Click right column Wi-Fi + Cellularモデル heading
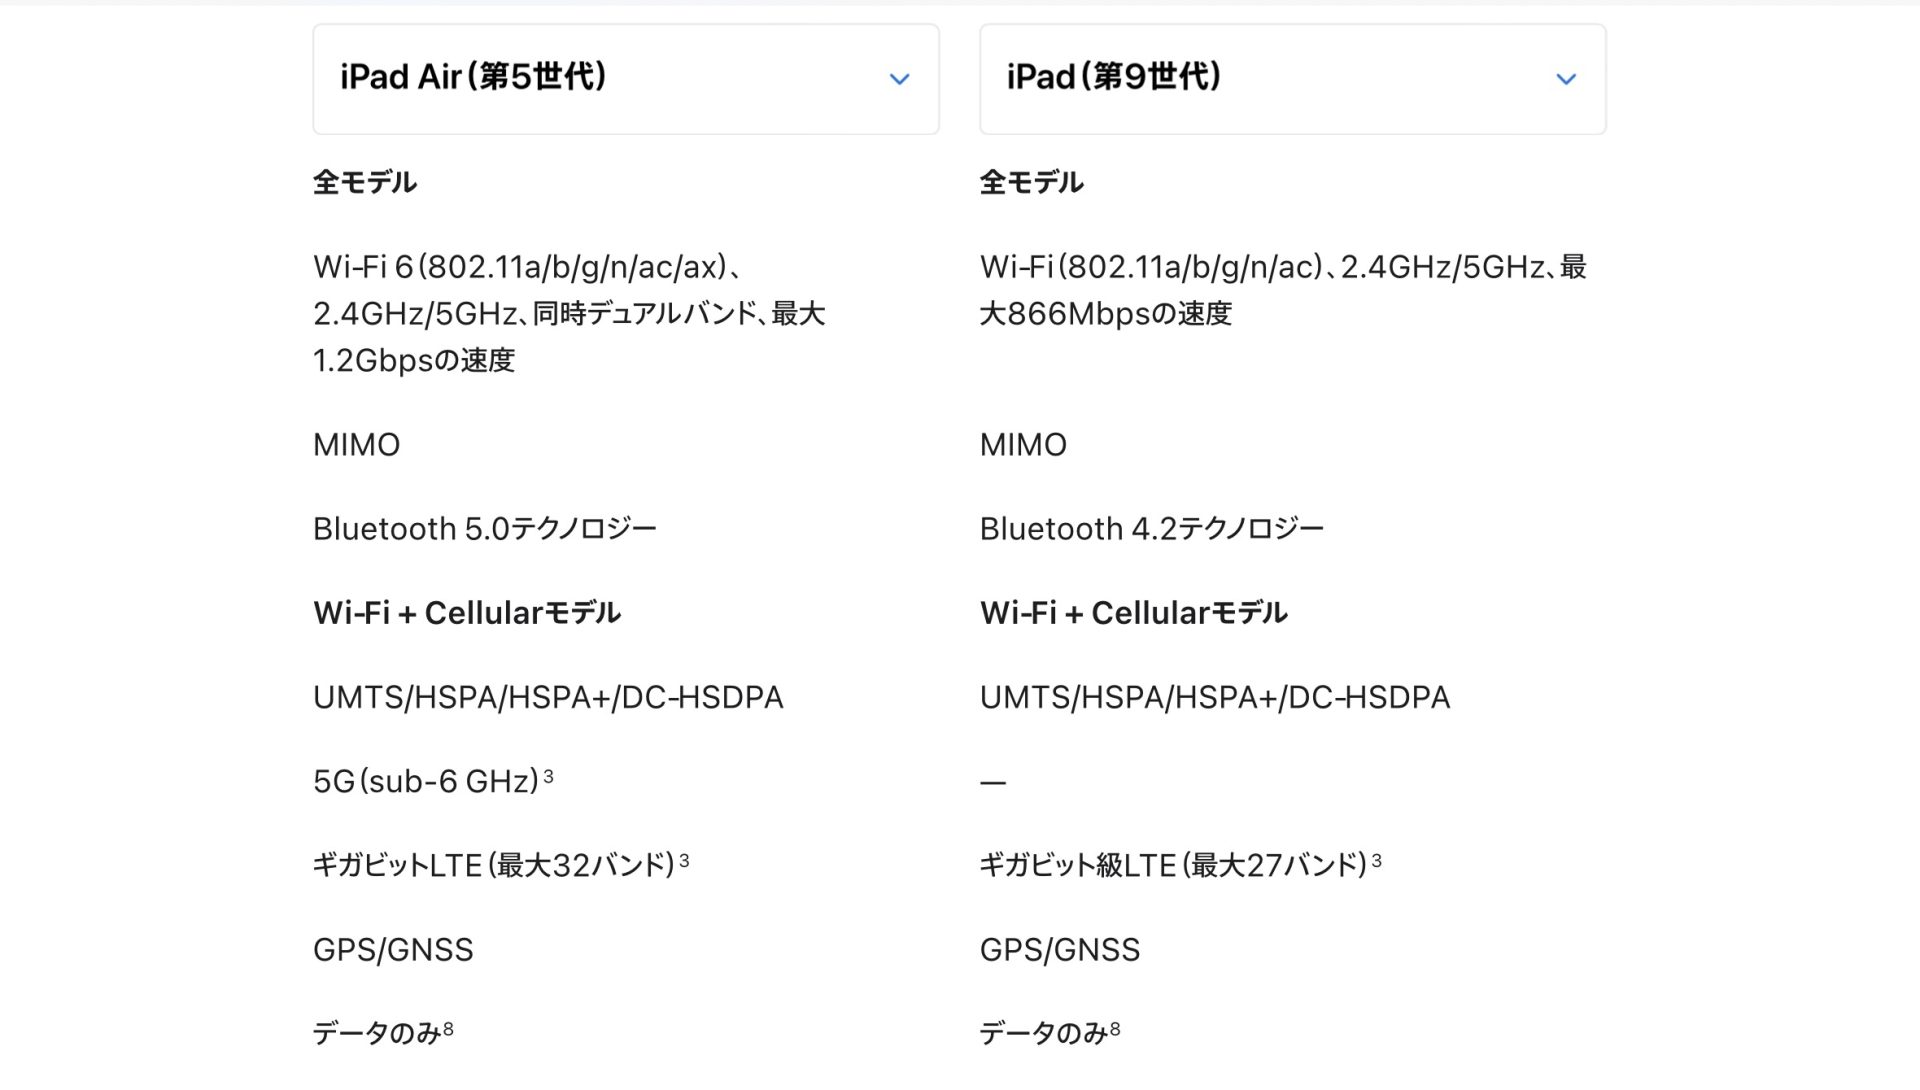Screen dimensions: 1920x1090 click(x=1133, y=612)
